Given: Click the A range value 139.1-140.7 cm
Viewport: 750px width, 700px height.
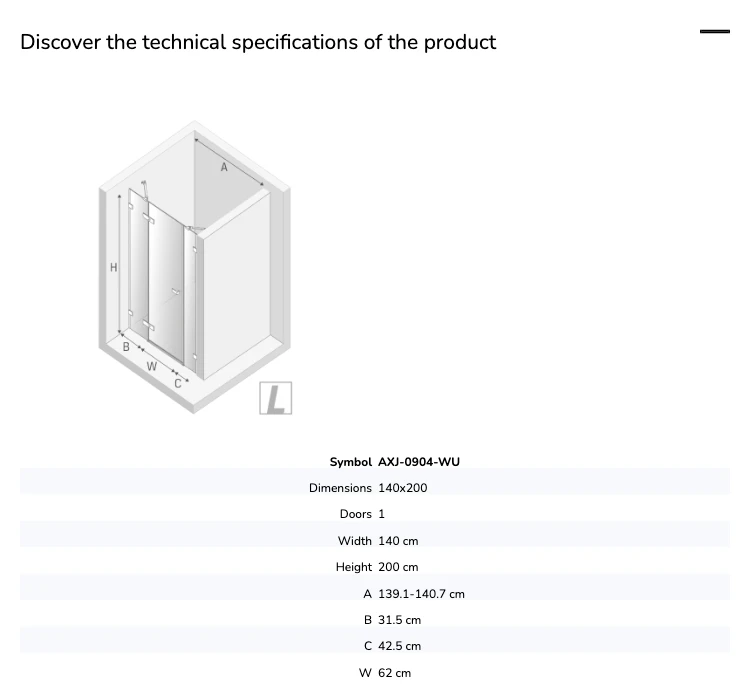Looking at the screenshot, I should click(421, 594).
